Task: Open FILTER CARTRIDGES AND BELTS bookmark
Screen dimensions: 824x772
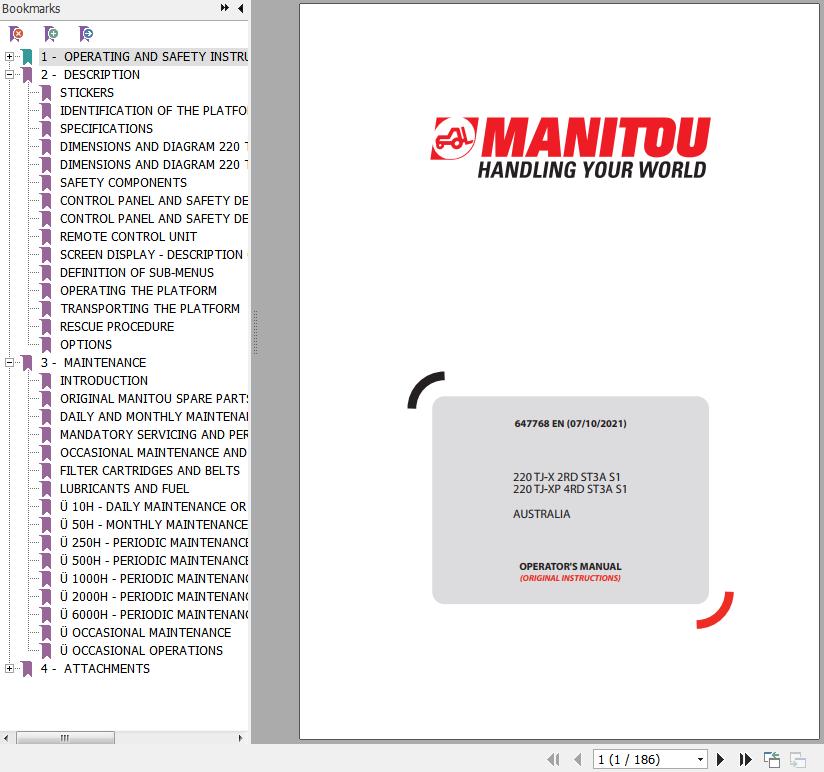Action: click(150, 470)
